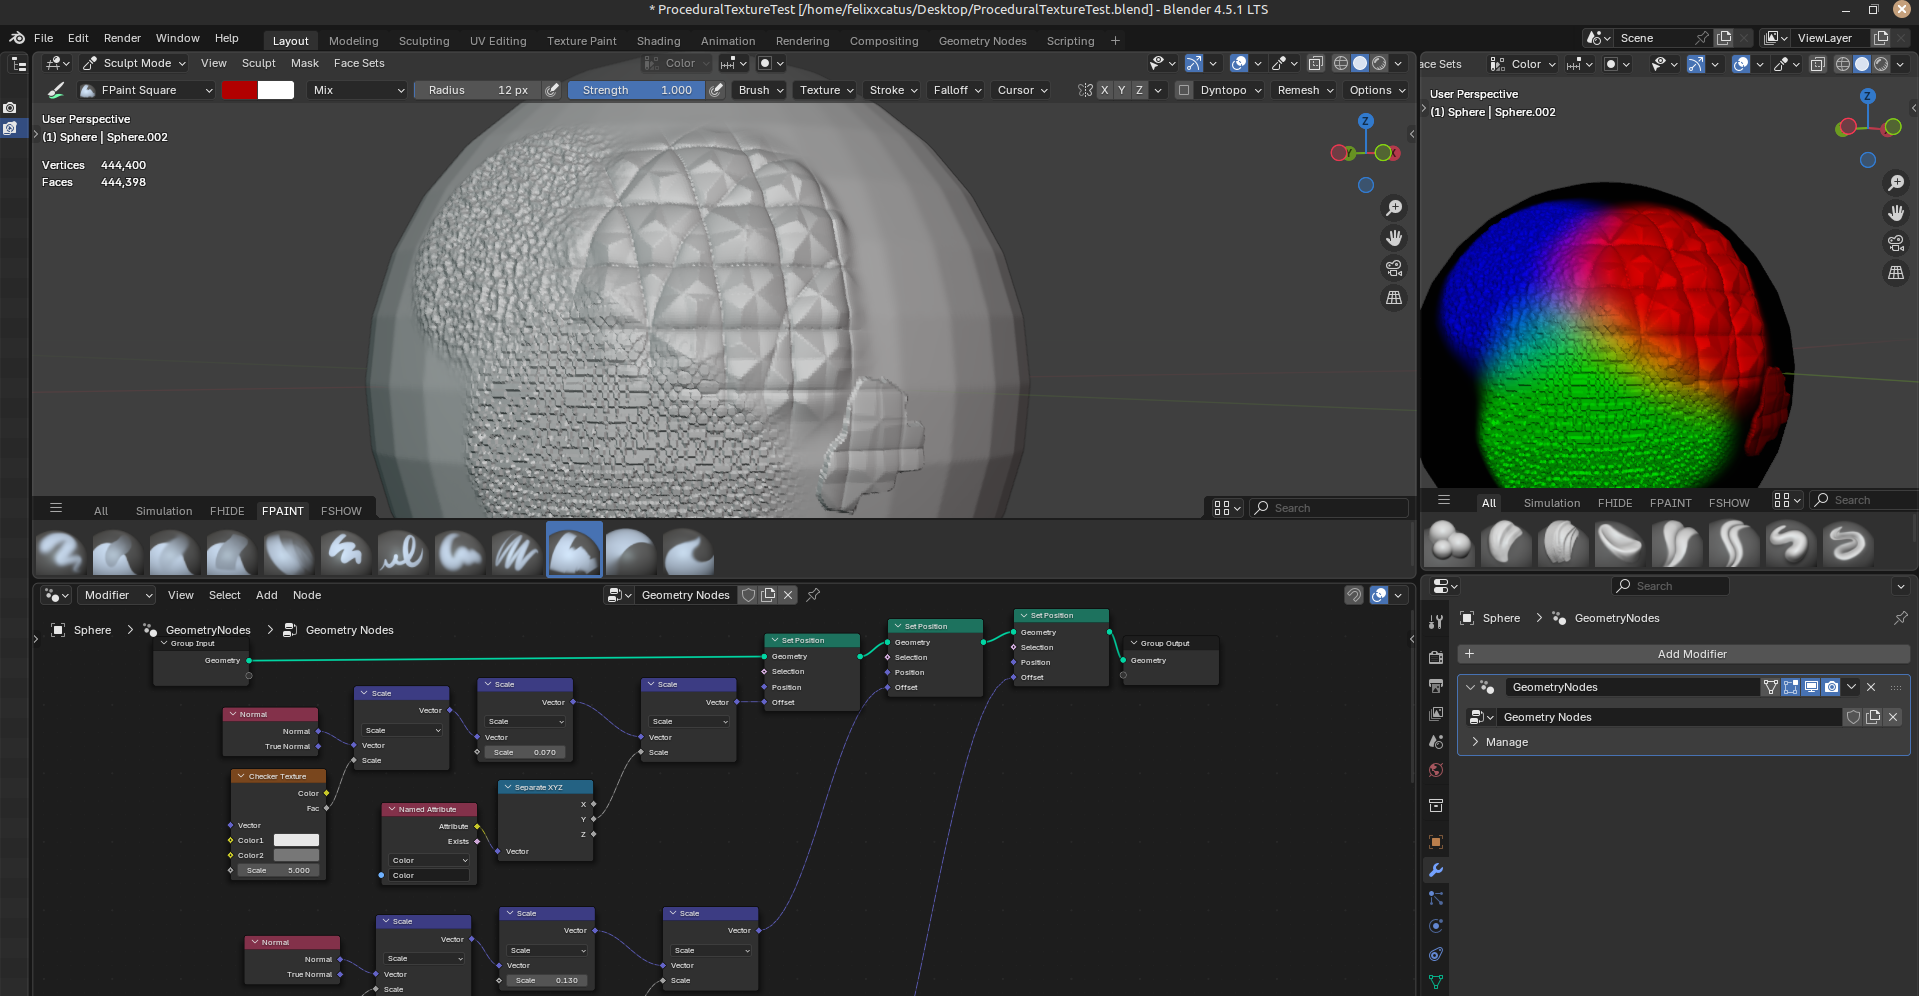Open Object Constraints properties tab

pos(1436,953)
